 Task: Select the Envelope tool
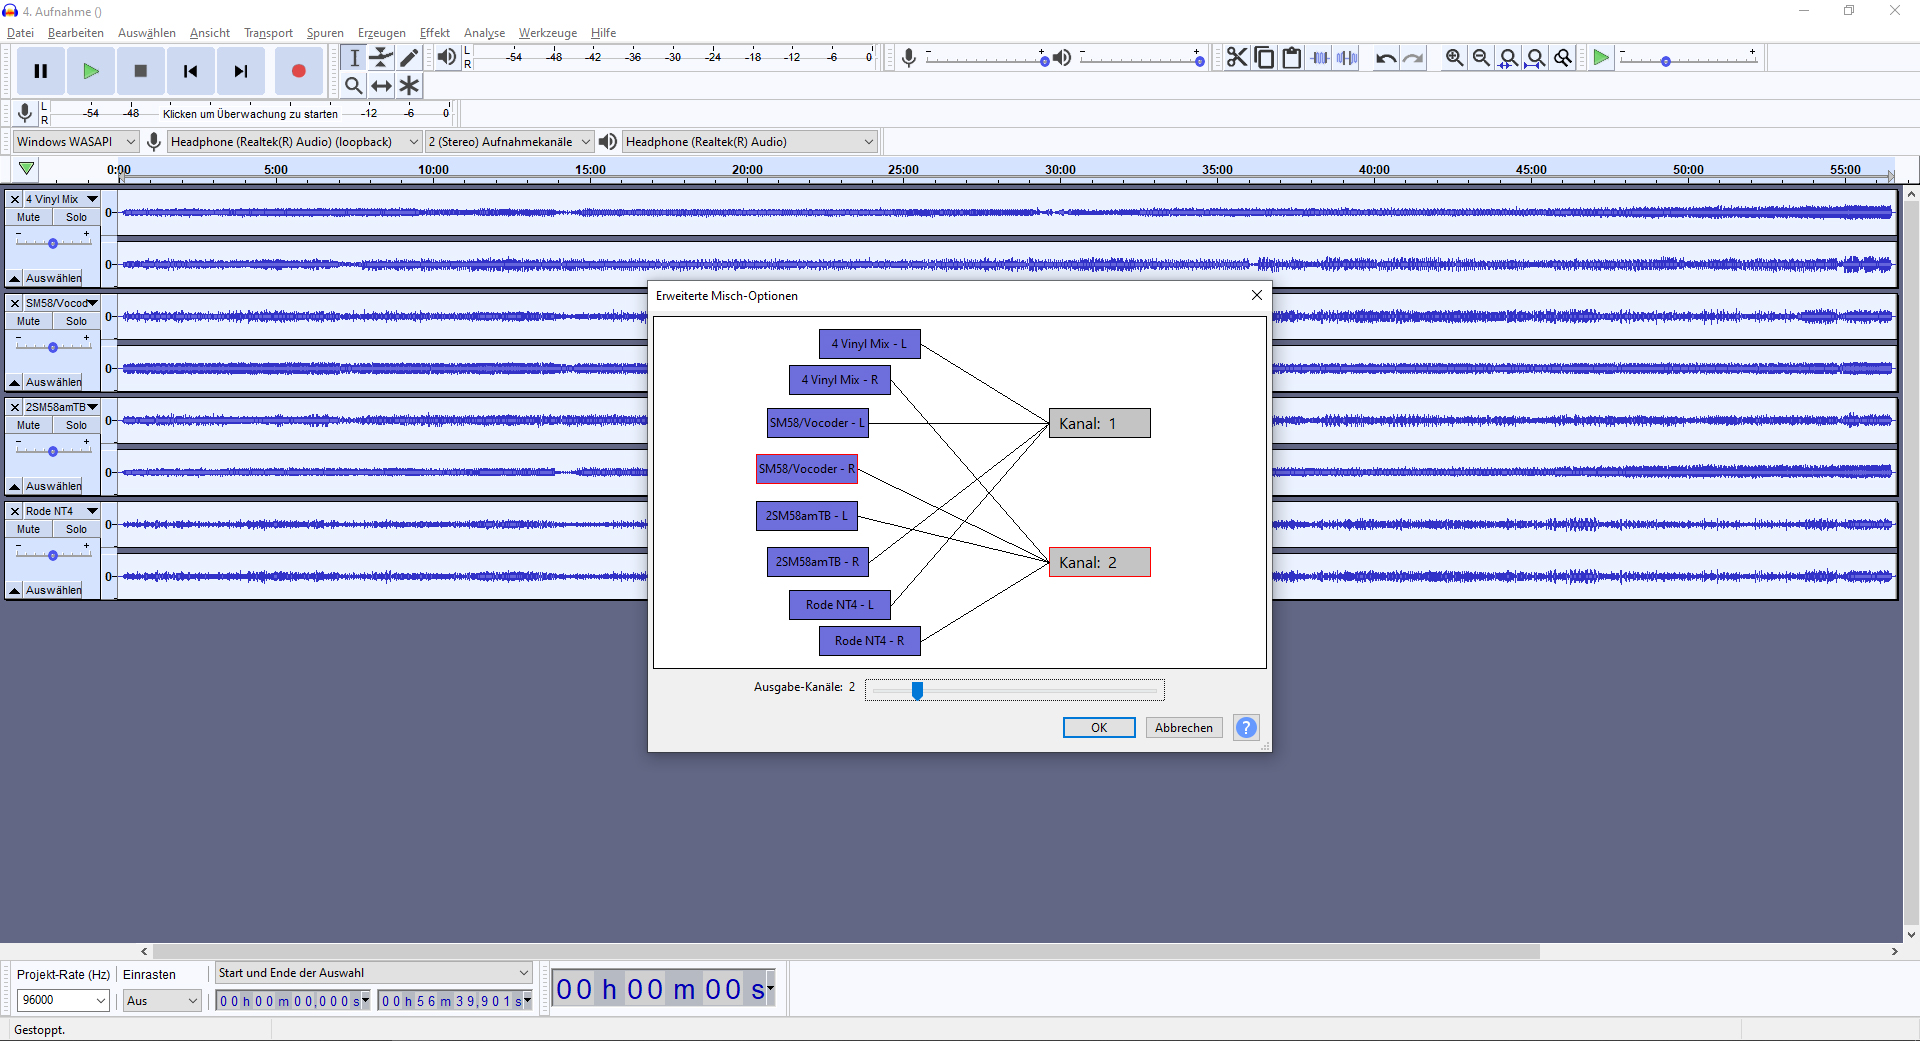coord(381,58)
